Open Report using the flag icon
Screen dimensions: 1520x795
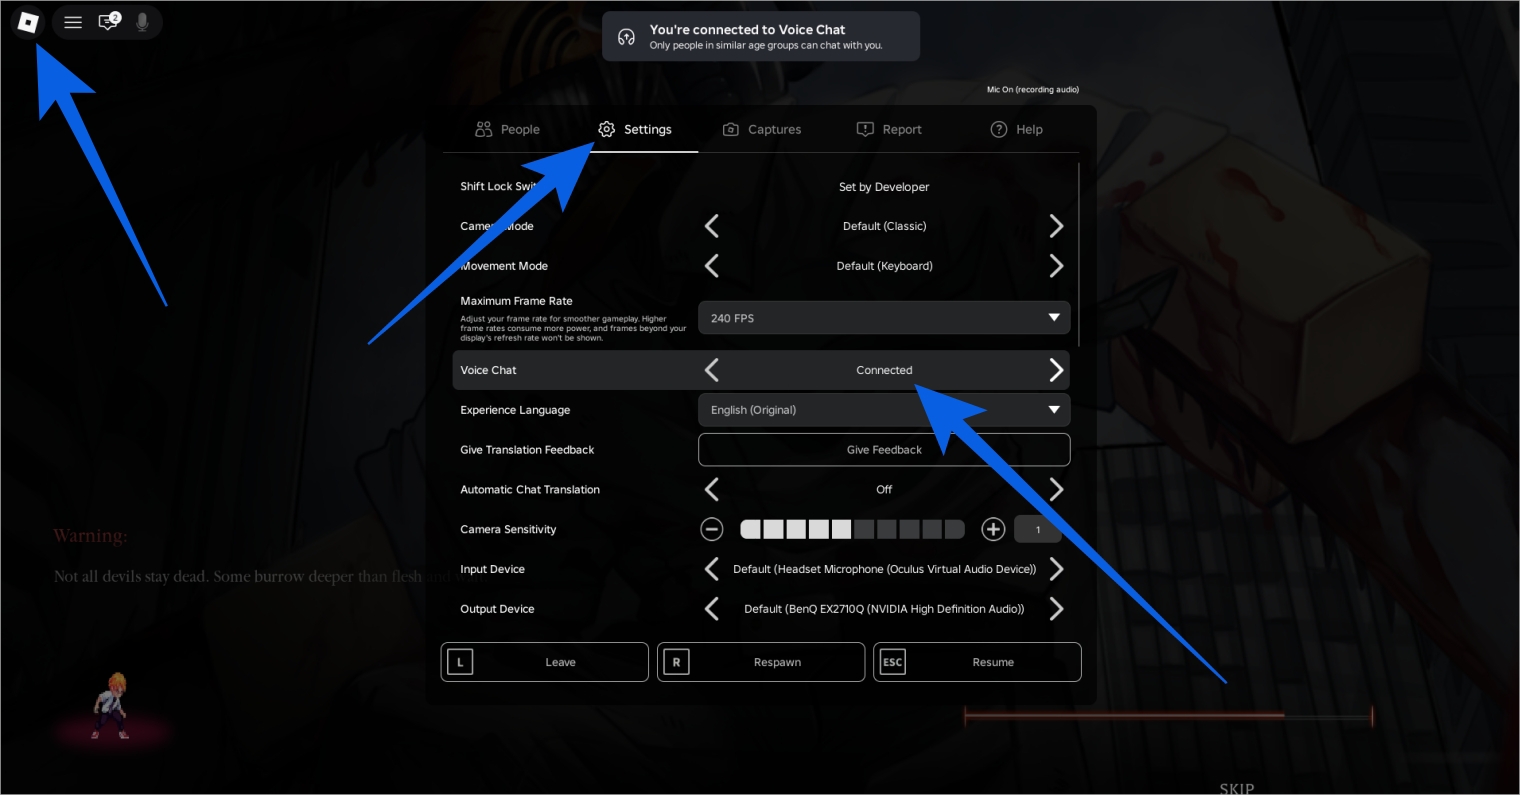tap(864, 129)
